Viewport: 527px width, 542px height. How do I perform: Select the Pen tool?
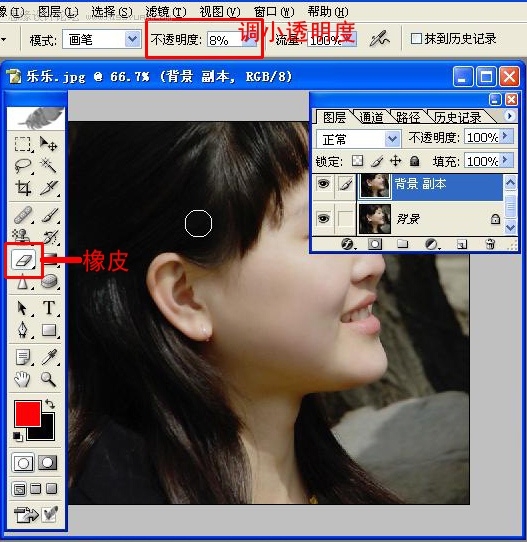(22, 330)
